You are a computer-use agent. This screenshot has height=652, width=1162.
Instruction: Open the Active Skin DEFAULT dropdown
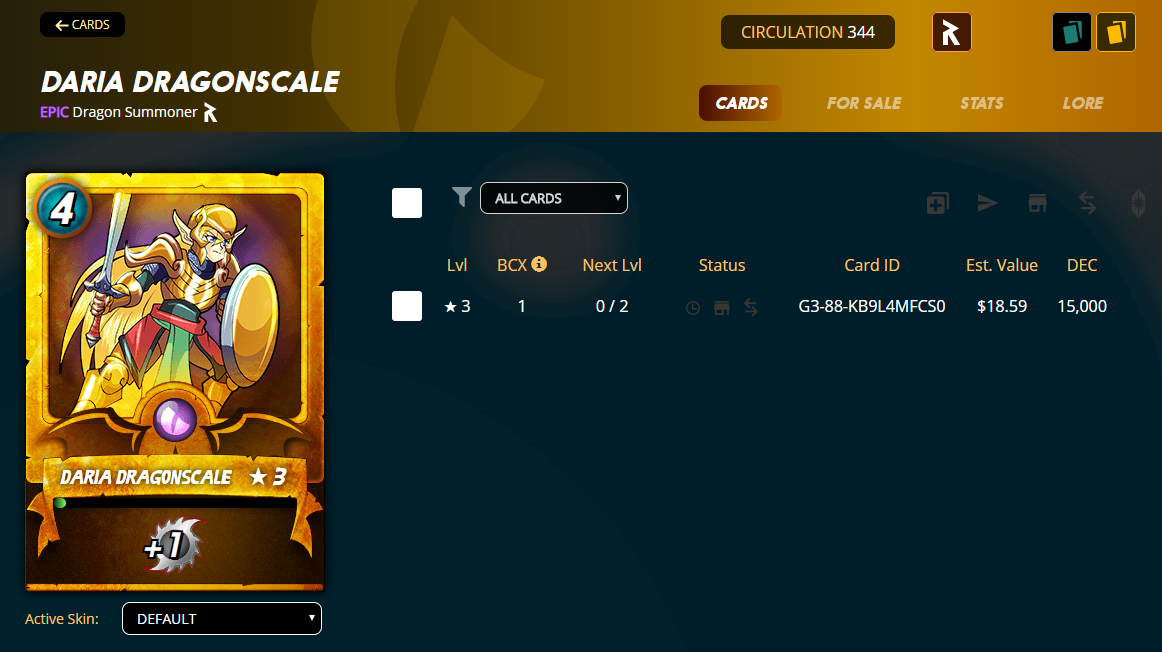222,619
